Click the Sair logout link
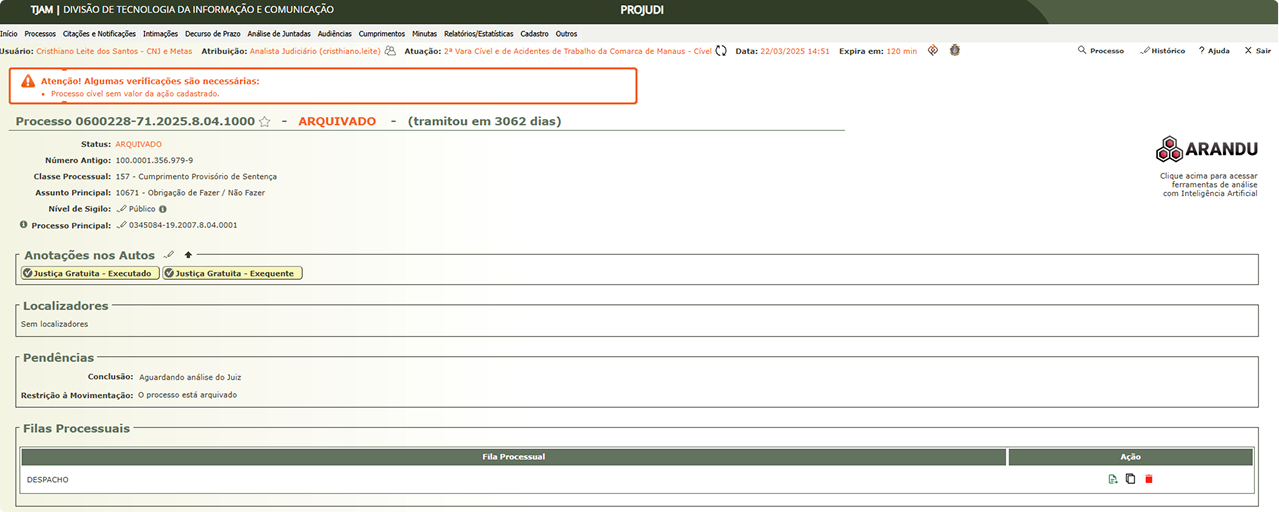The height and width of the screenshot is (512, 1279). (x=1256, y=51)
